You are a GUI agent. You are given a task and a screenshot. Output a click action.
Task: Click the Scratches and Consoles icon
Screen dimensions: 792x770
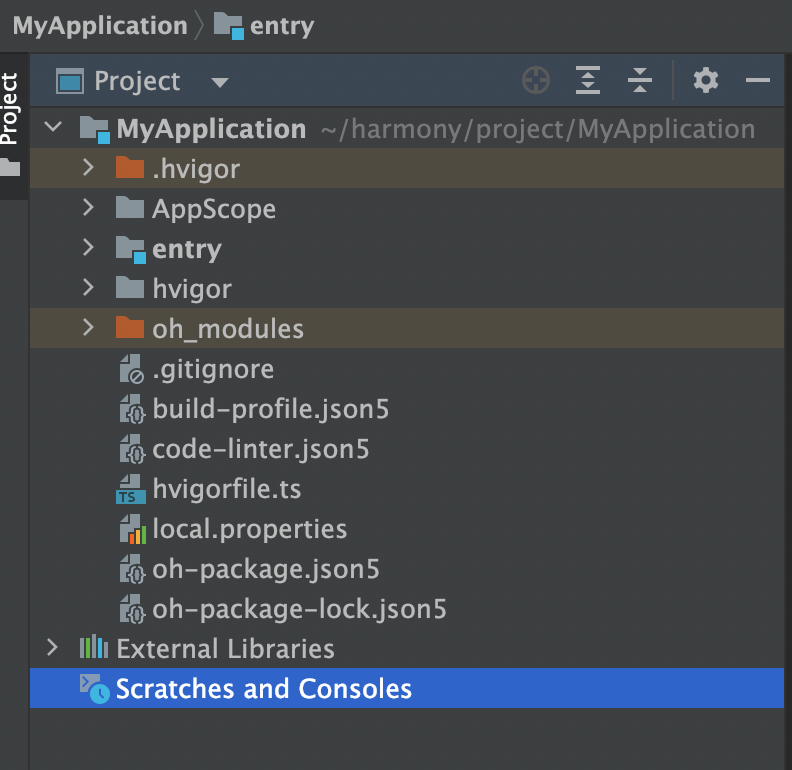[94, 688]
